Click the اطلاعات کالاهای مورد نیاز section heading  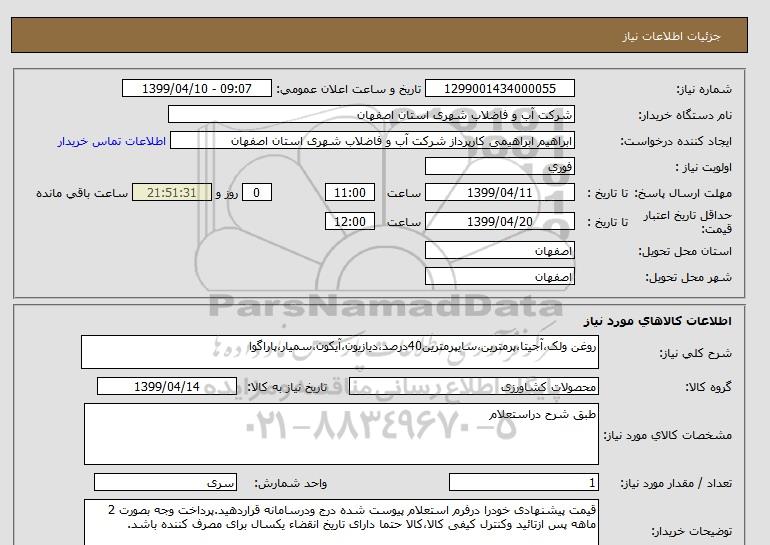[x=658, y=321]
